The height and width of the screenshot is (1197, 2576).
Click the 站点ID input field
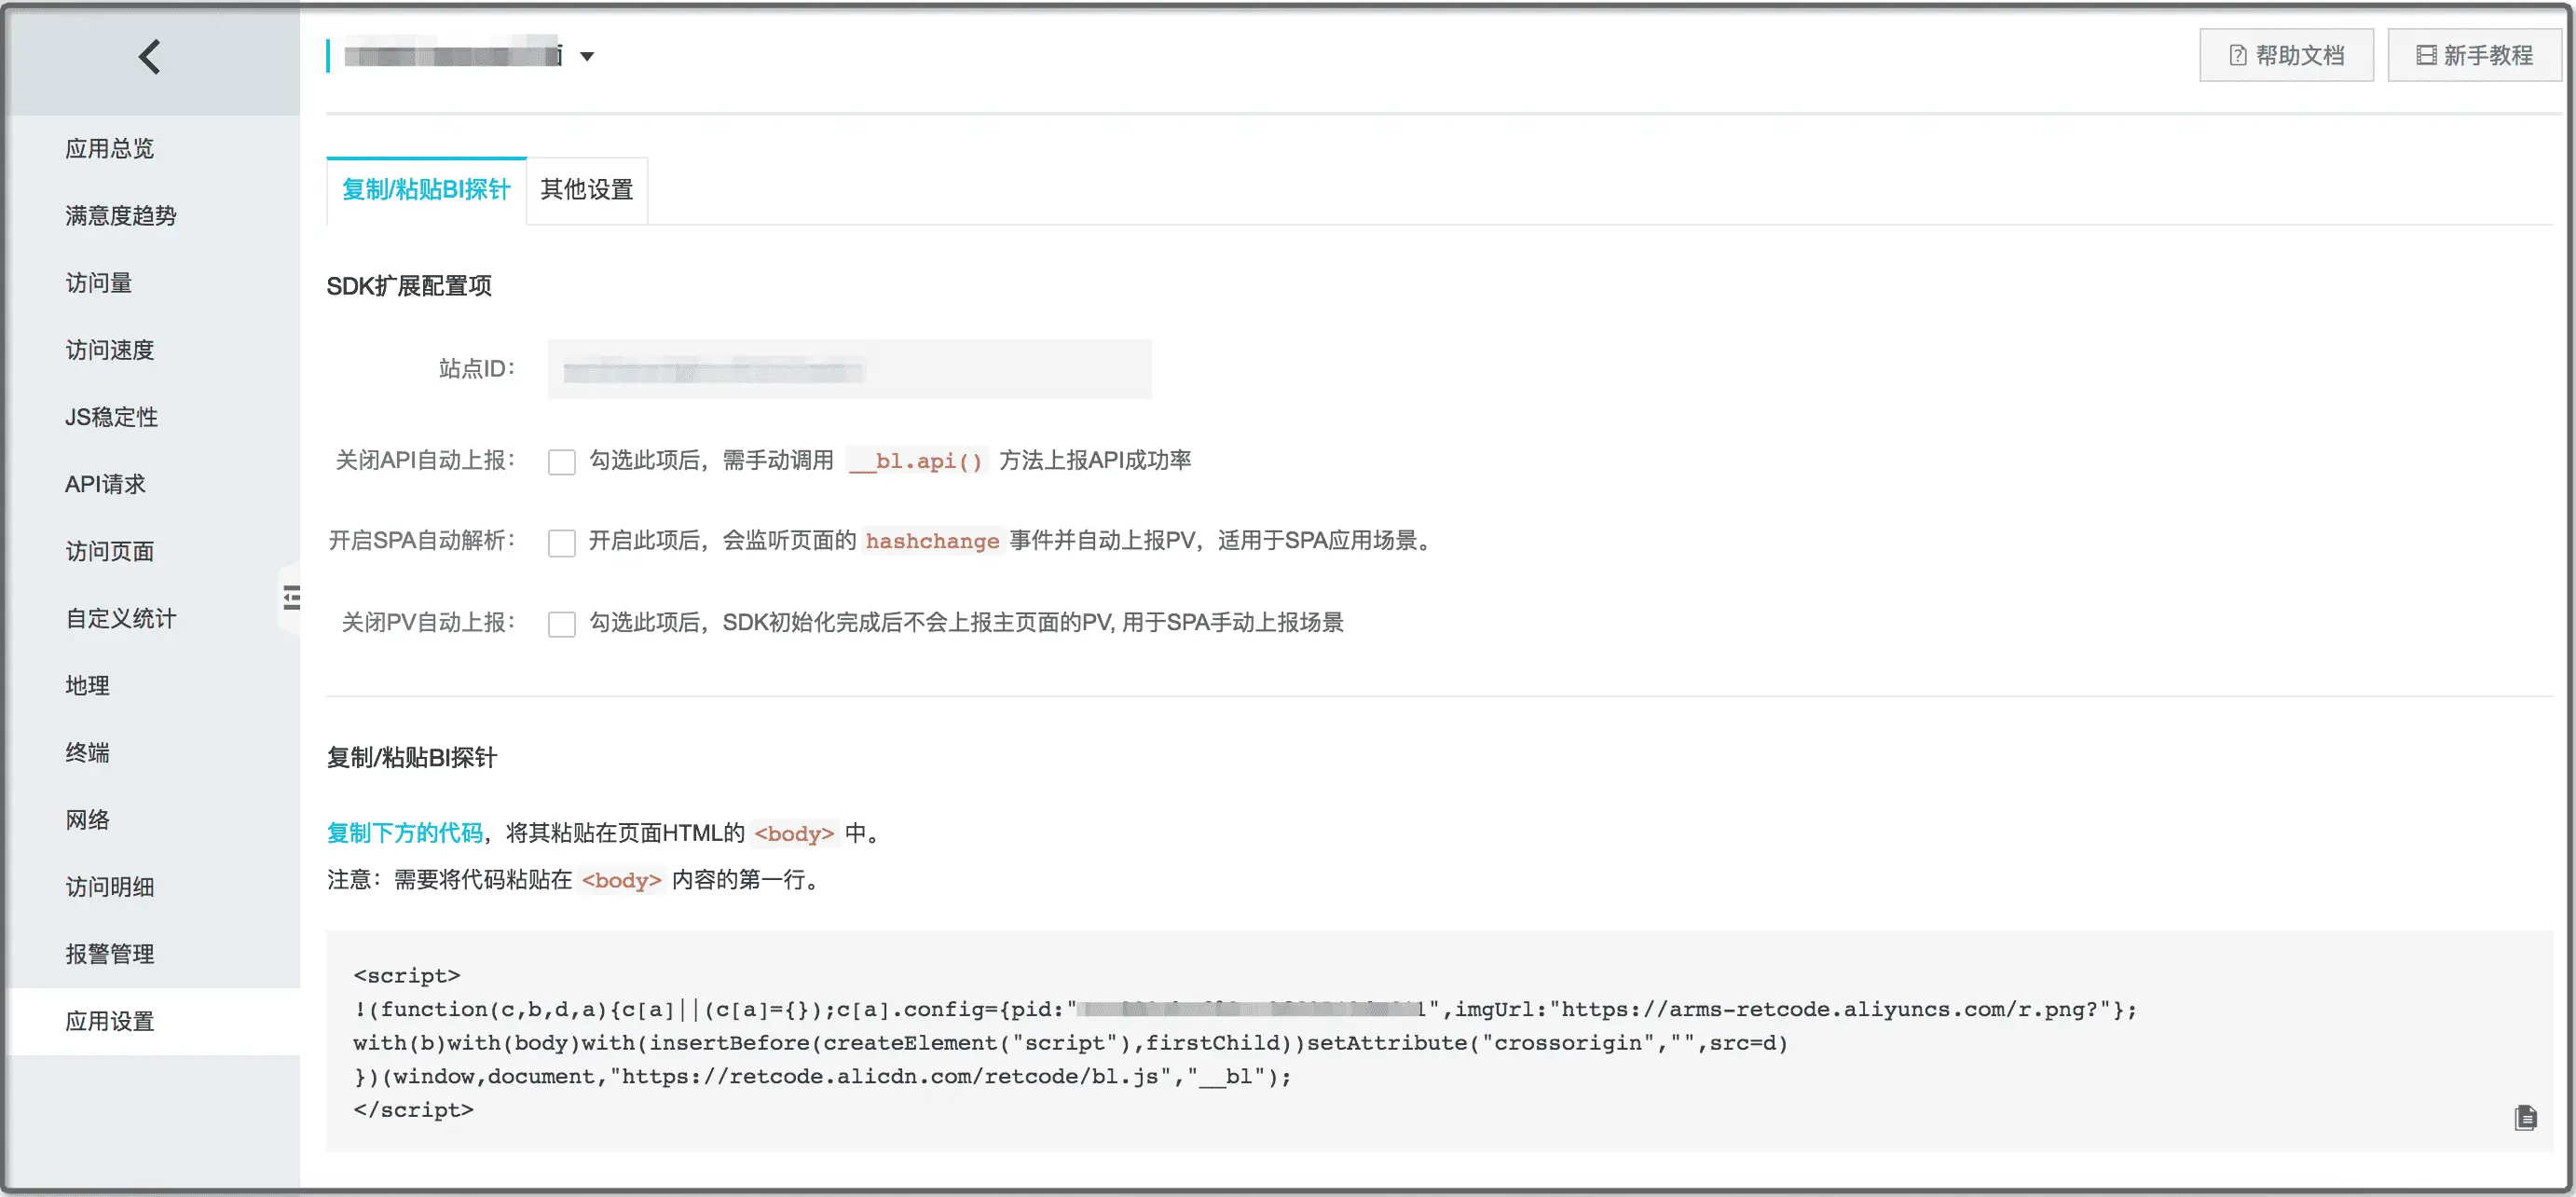click(849, 370)
